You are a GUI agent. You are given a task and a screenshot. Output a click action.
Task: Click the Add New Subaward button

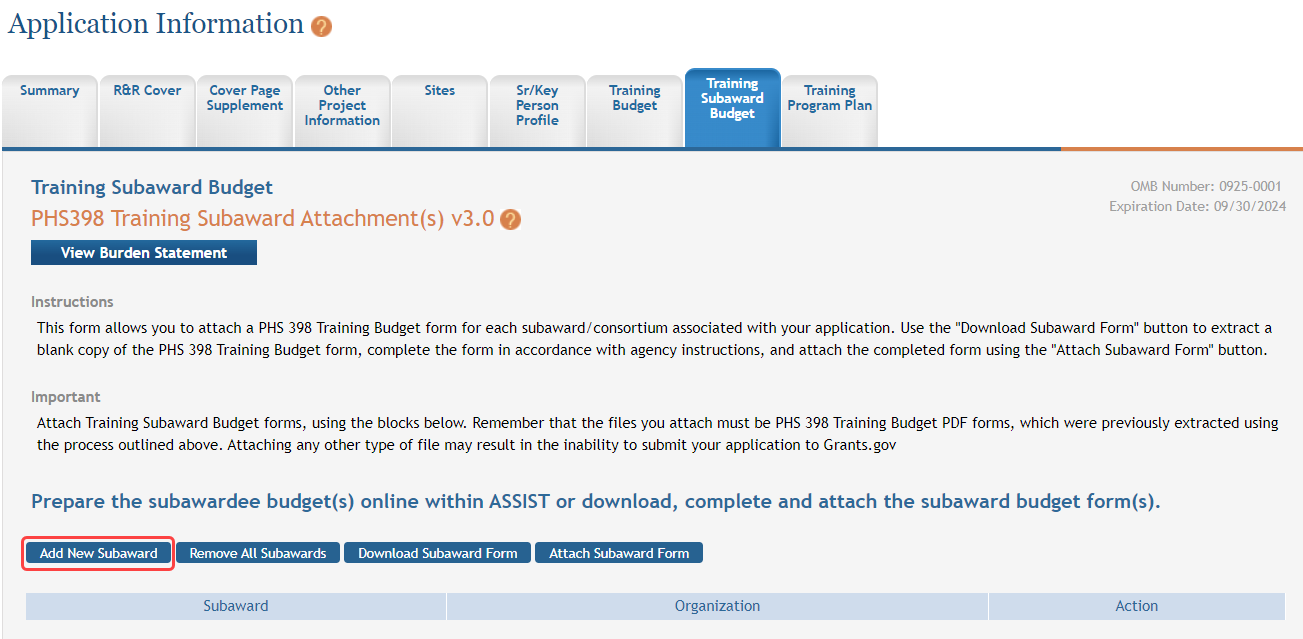pos(98,553)
